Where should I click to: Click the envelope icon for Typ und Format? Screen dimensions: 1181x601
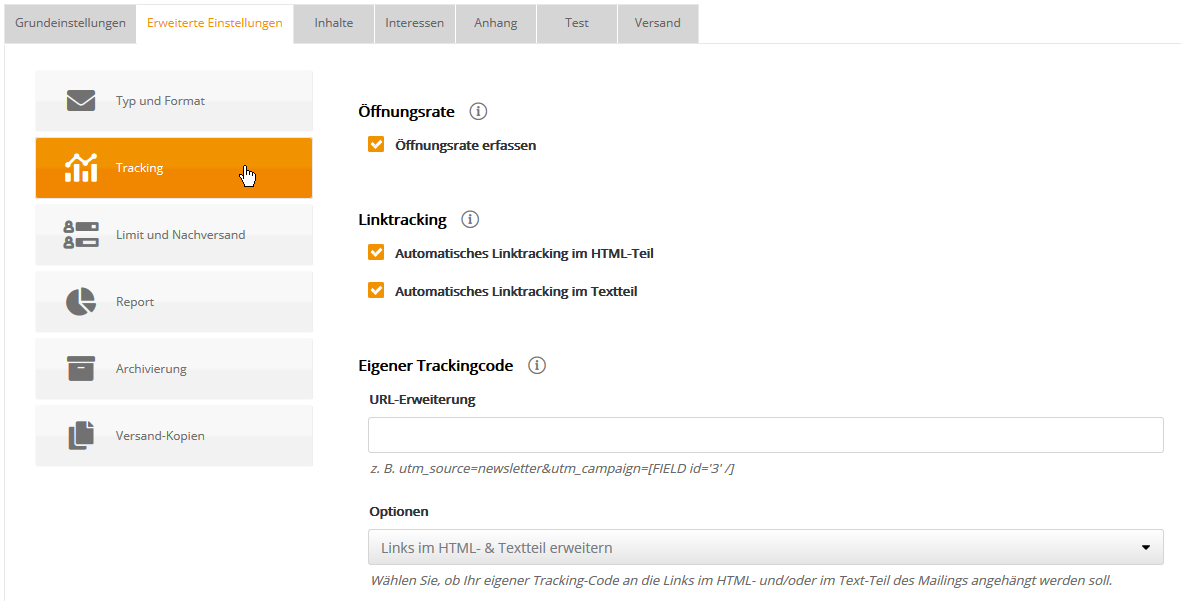point(81,100)
